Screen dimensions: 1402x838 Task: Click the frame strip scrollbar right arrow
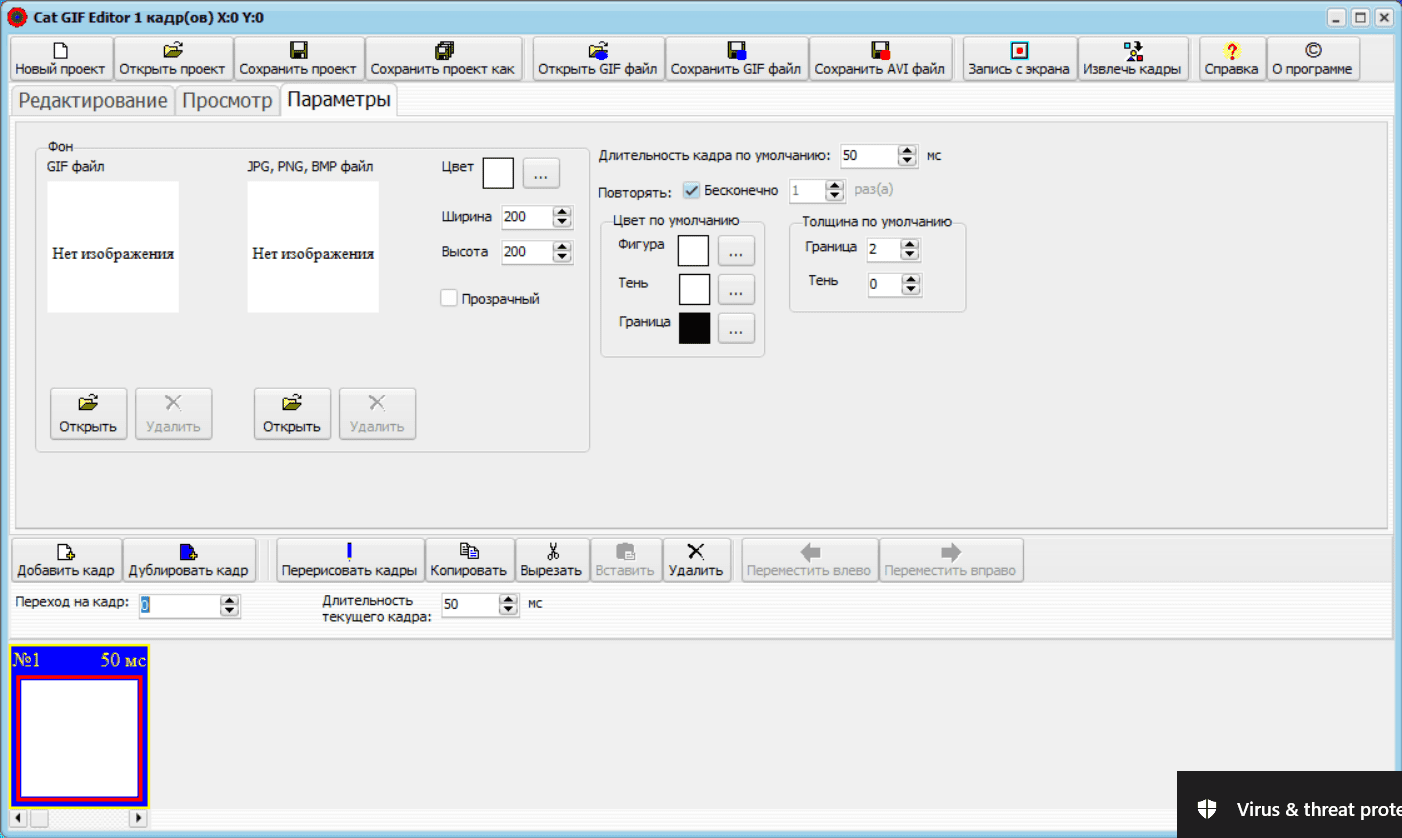(138, 819)
